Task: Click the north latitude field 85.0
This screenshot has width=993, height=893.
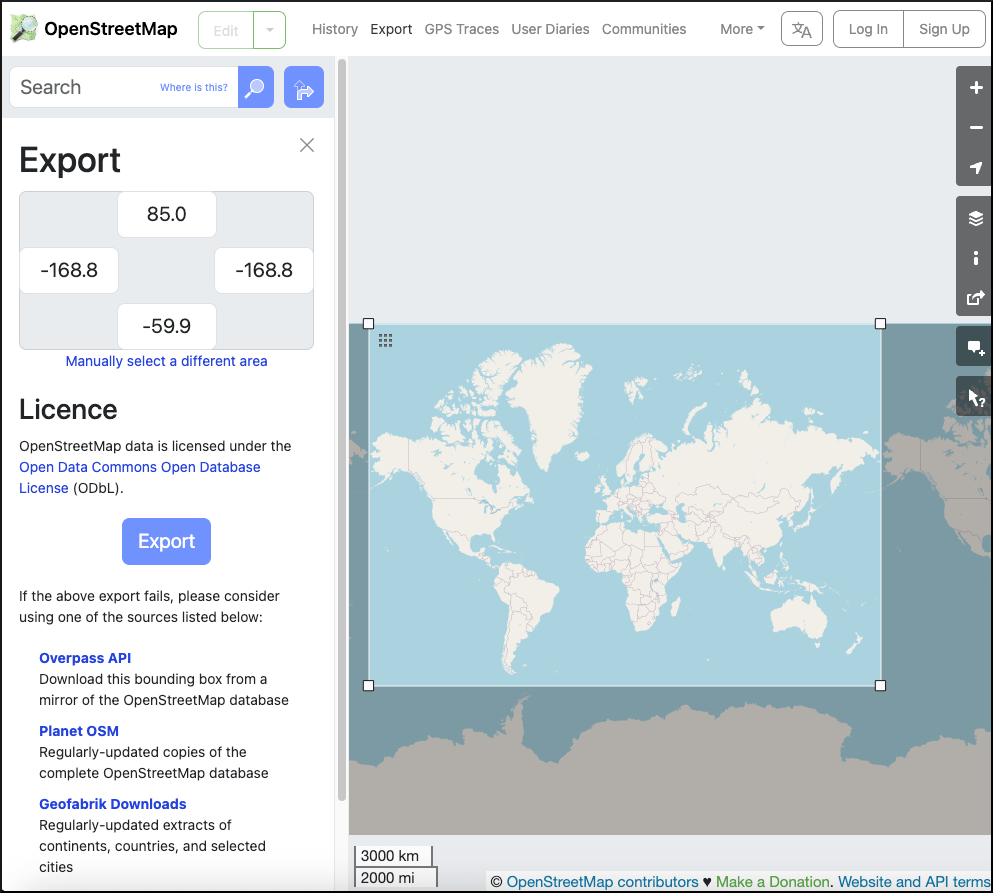Action: tap(166, 214)
